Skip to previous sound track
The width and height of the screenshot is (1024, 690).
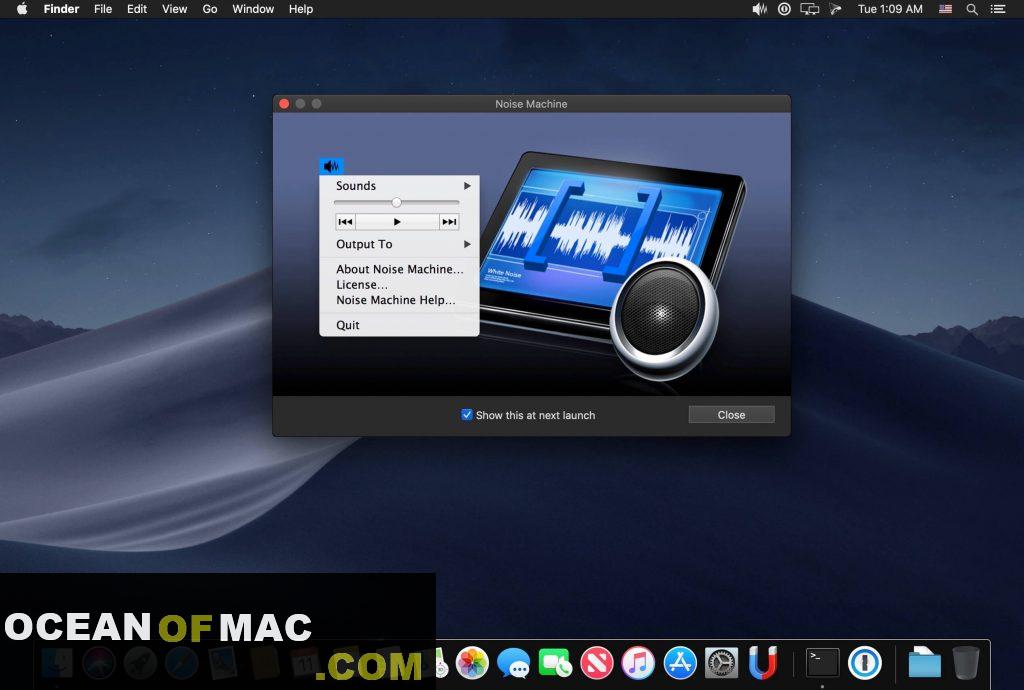[x=345, y=222]
